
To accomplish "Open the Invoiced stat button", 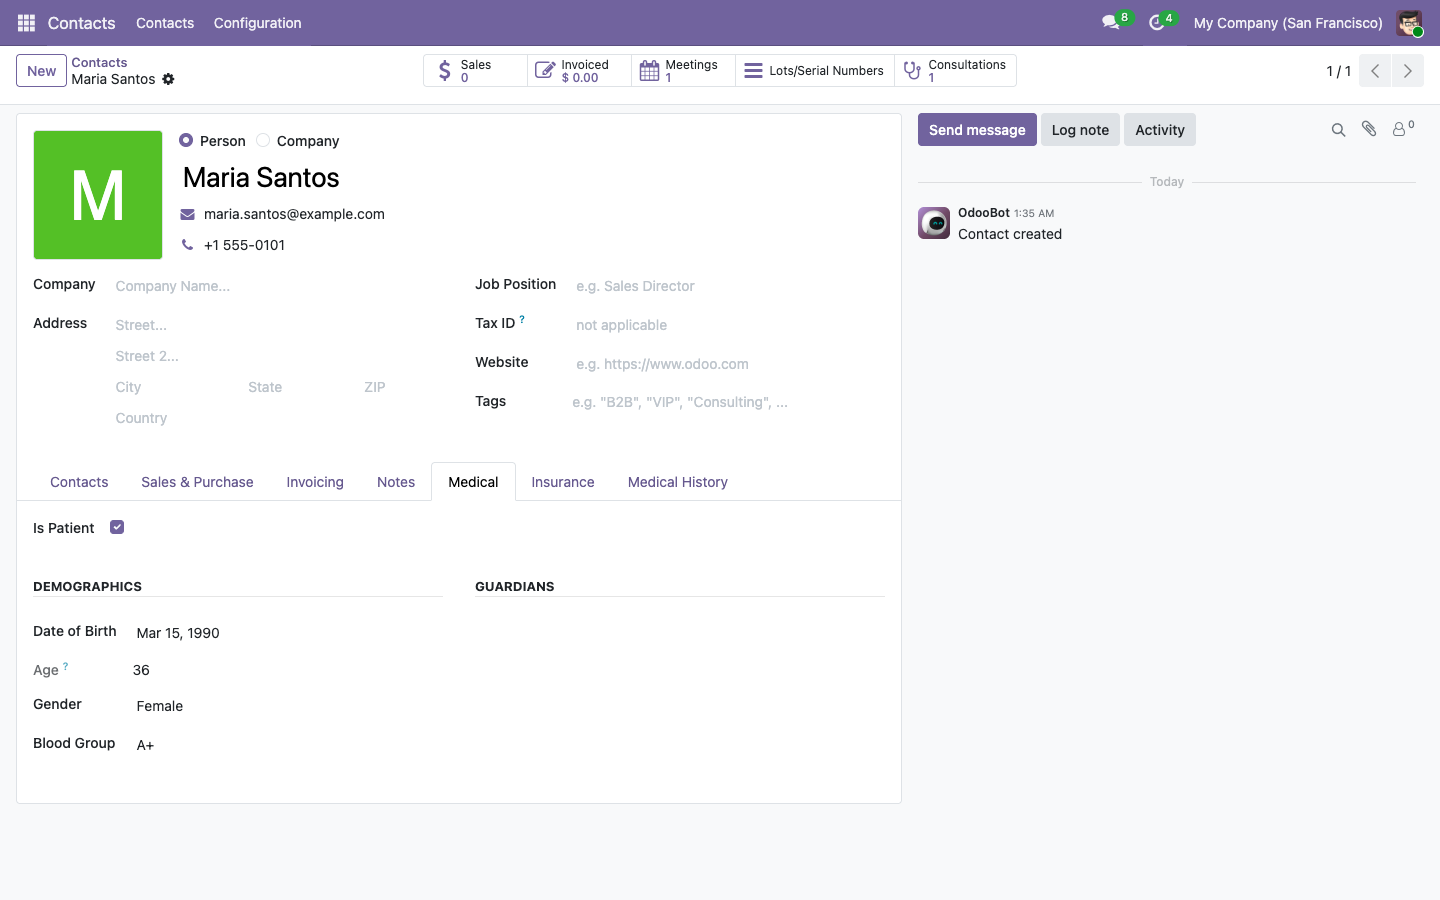I will tap(580, 71).
